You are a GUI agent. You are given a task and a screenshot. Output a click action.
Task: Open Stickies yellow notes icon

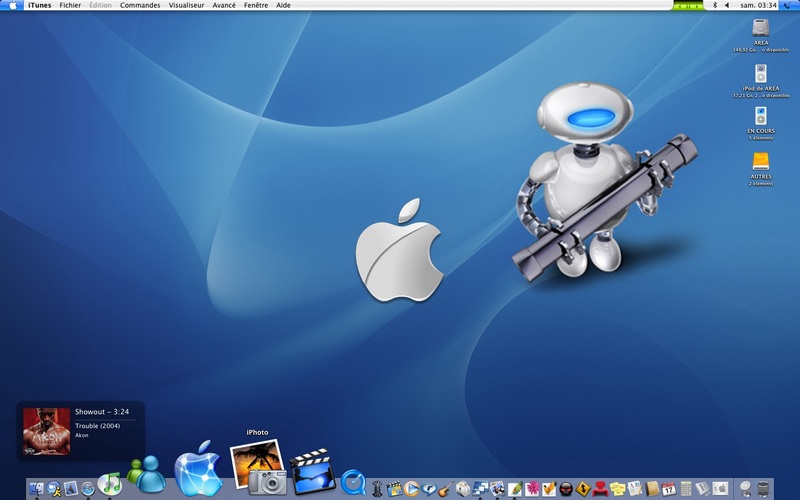coord(617,489)
